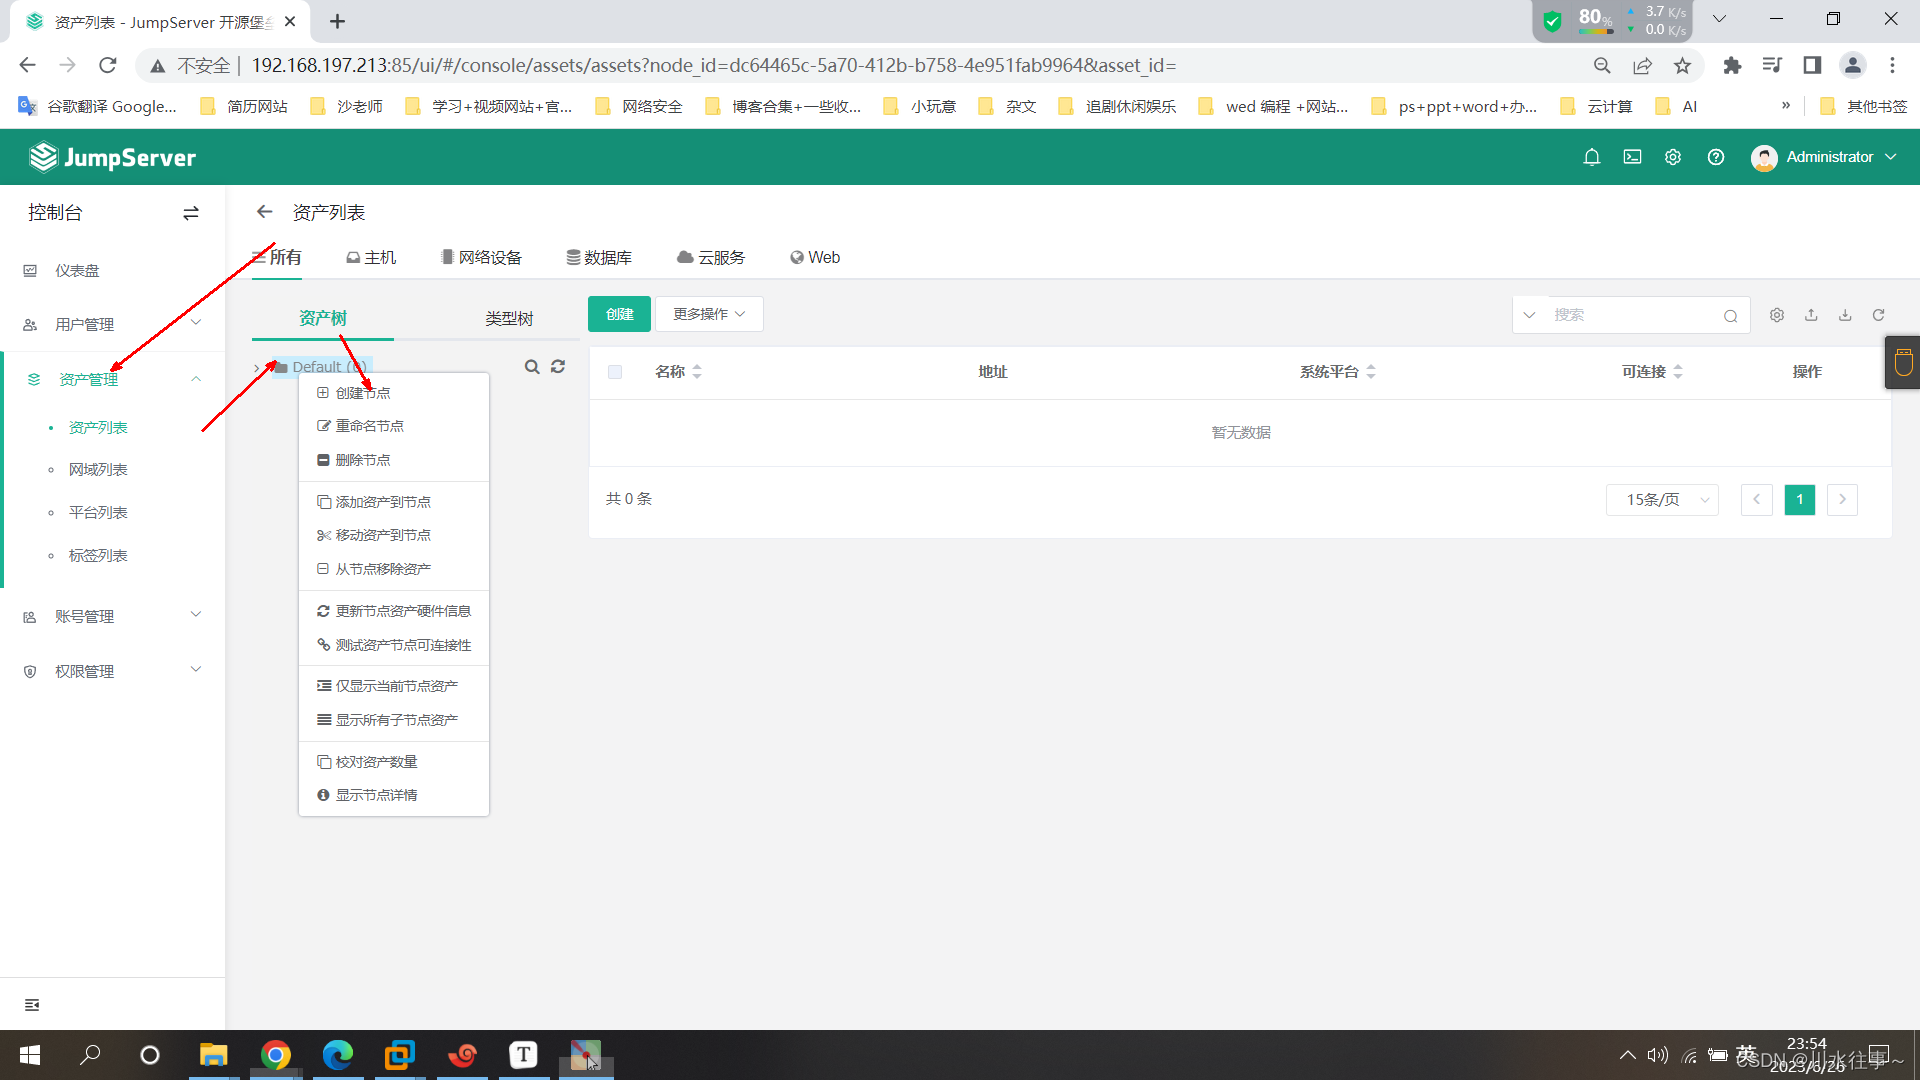Collapse the sidebar with the bottom icon

click(32, 1005)
